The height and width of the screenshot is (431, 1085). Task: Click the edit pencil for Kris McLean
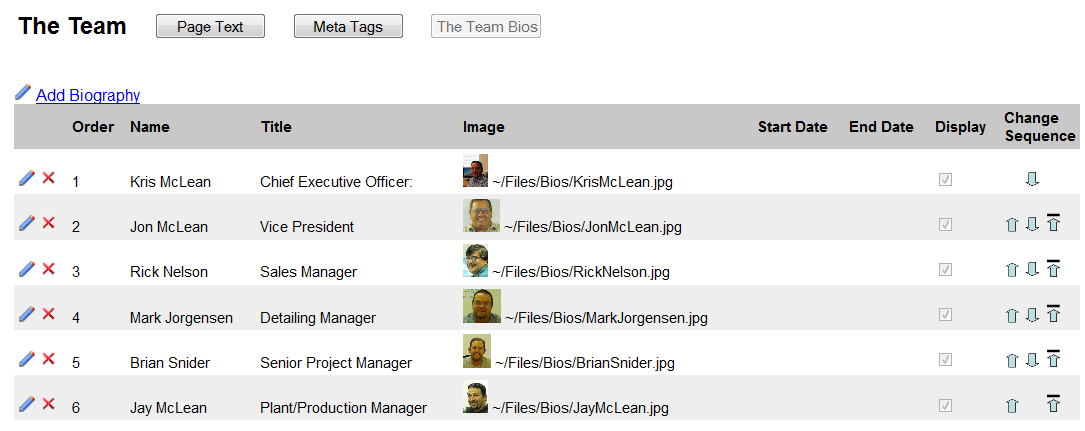pyautogui.click(x=27, y=178)
